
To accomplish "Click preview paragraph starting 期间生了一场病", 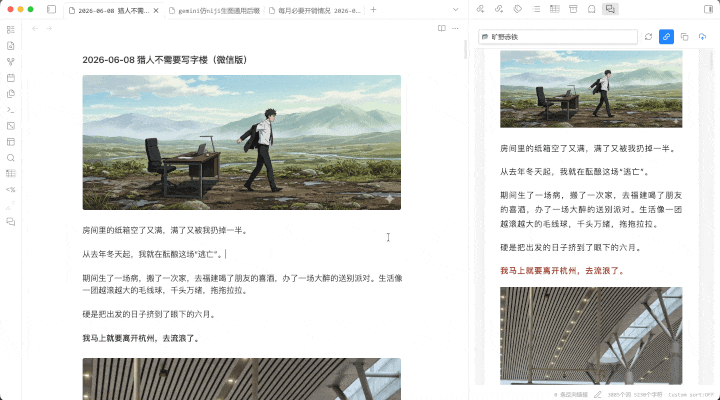I will (x=591, y=210).
